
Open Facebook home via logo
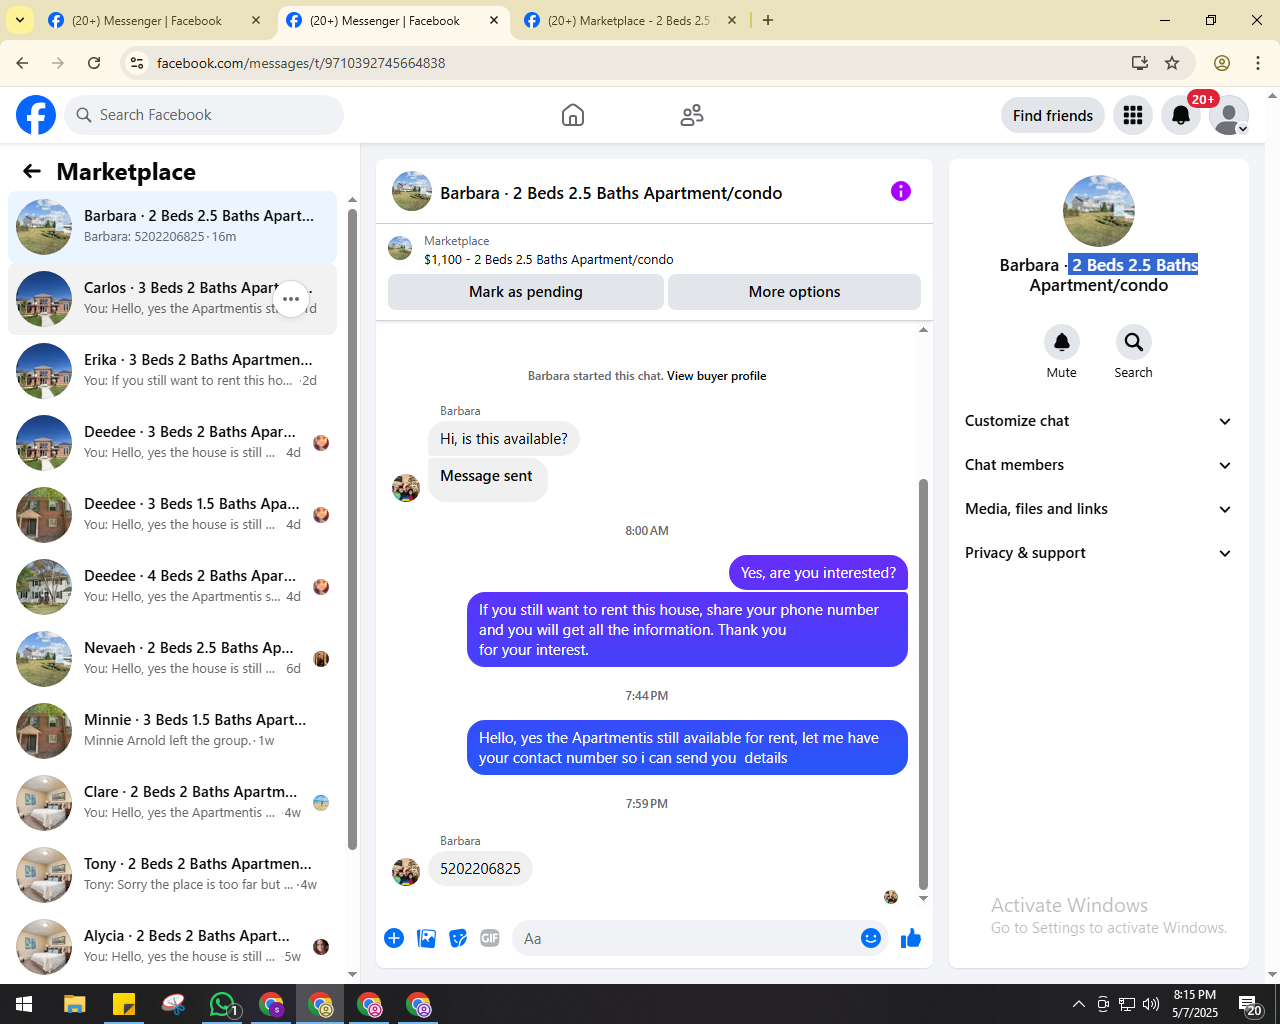[36, 115]
